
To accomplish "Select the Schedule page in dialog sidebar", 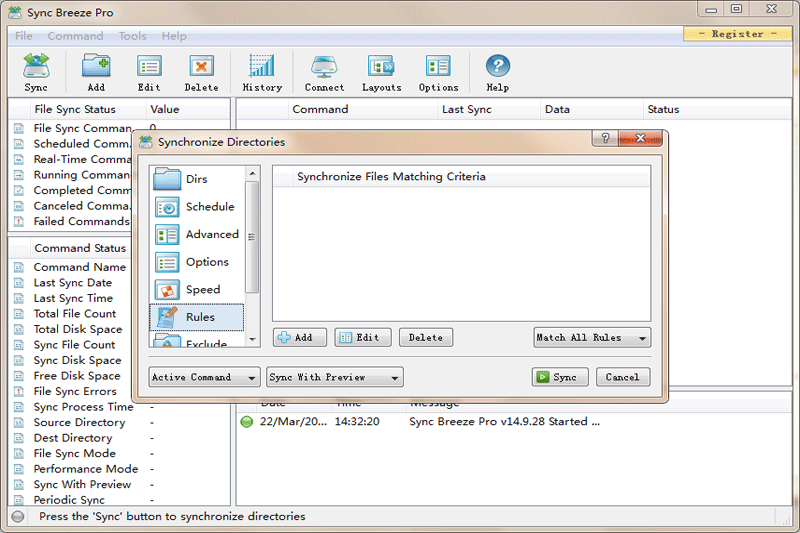I will coord(197,207).
